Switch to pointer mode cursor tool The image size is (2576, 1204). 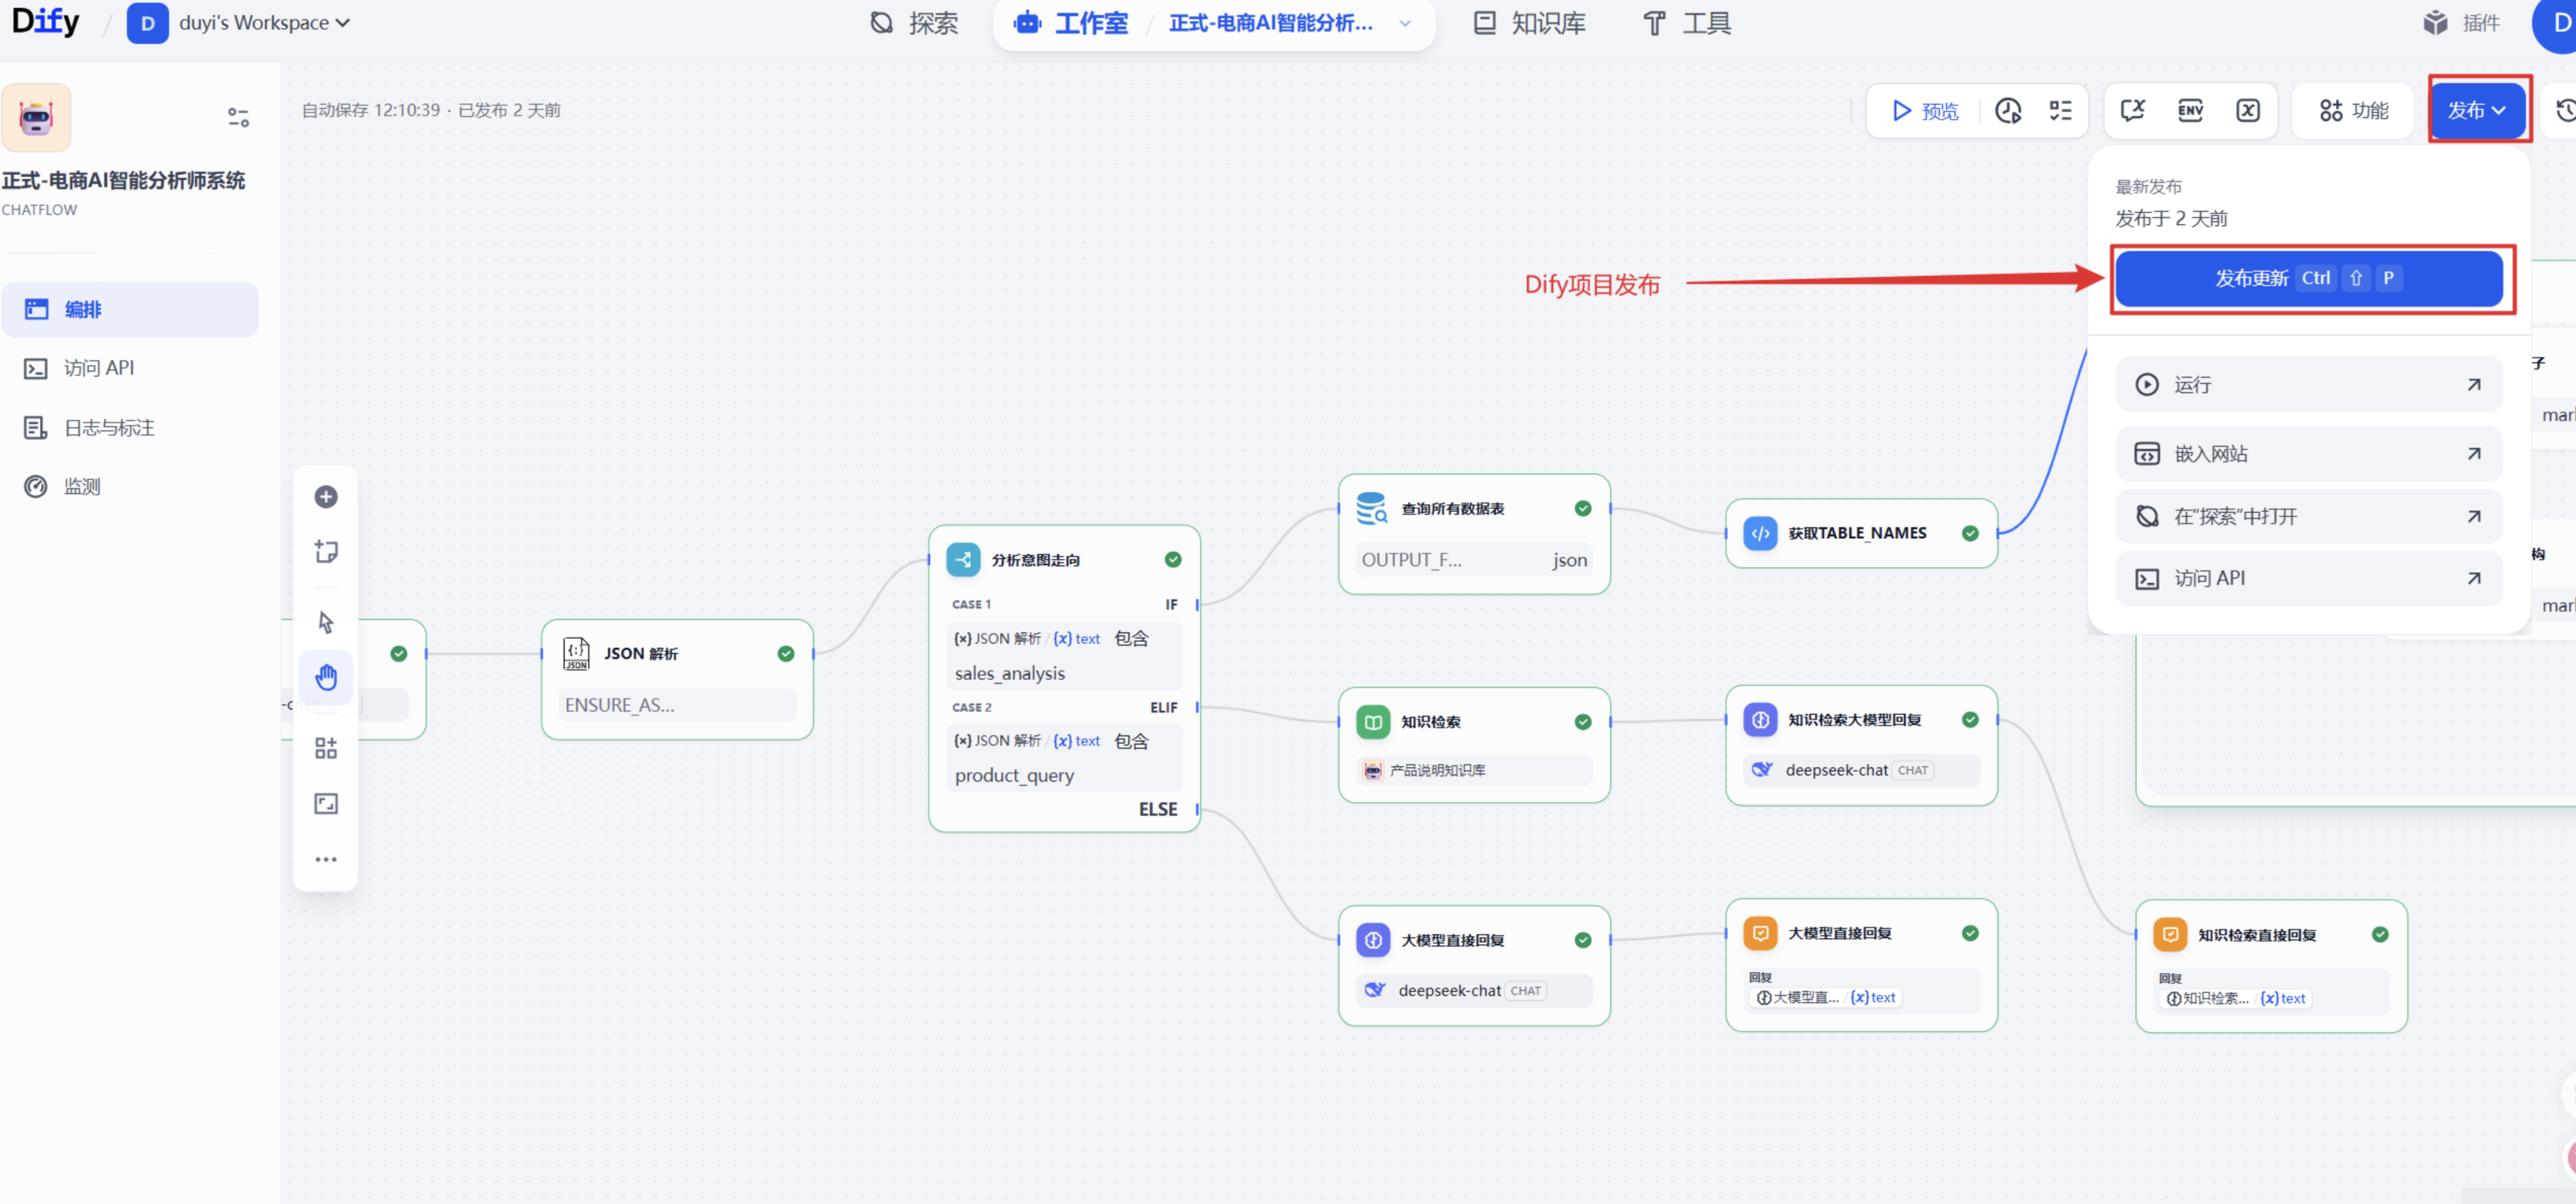pos(326,622)
